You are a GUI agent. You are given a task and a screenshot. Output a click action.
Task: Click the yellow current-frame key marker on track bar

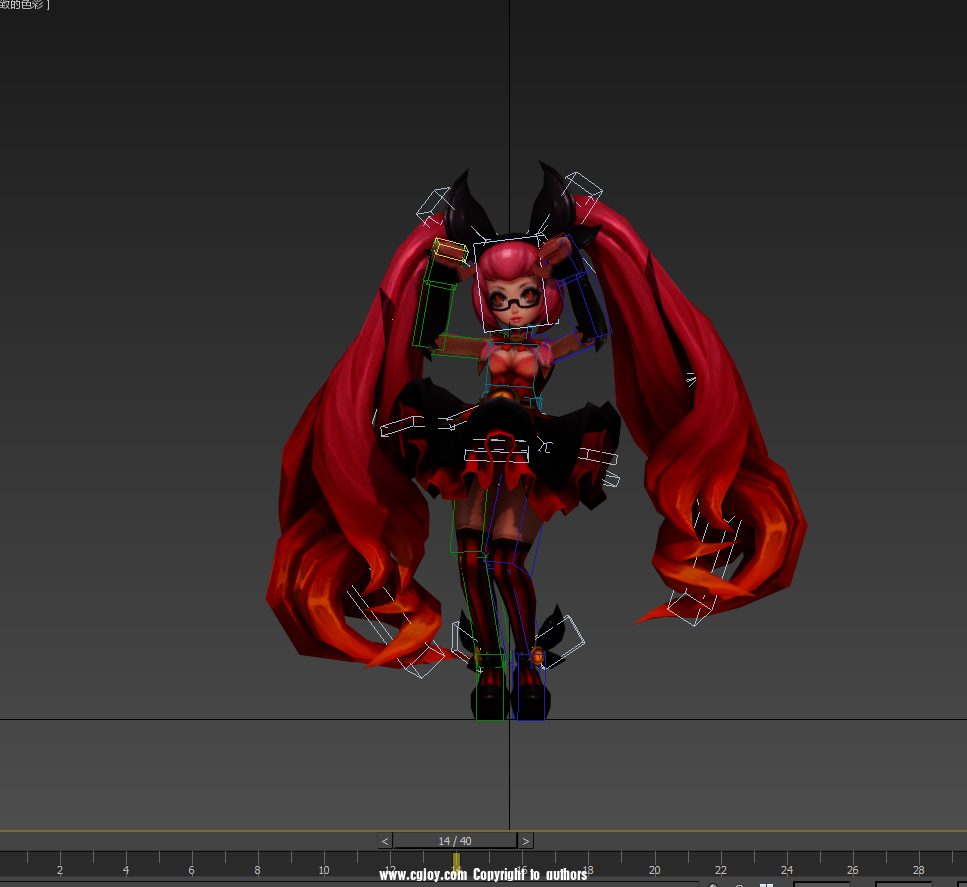(x=456, y=862)
